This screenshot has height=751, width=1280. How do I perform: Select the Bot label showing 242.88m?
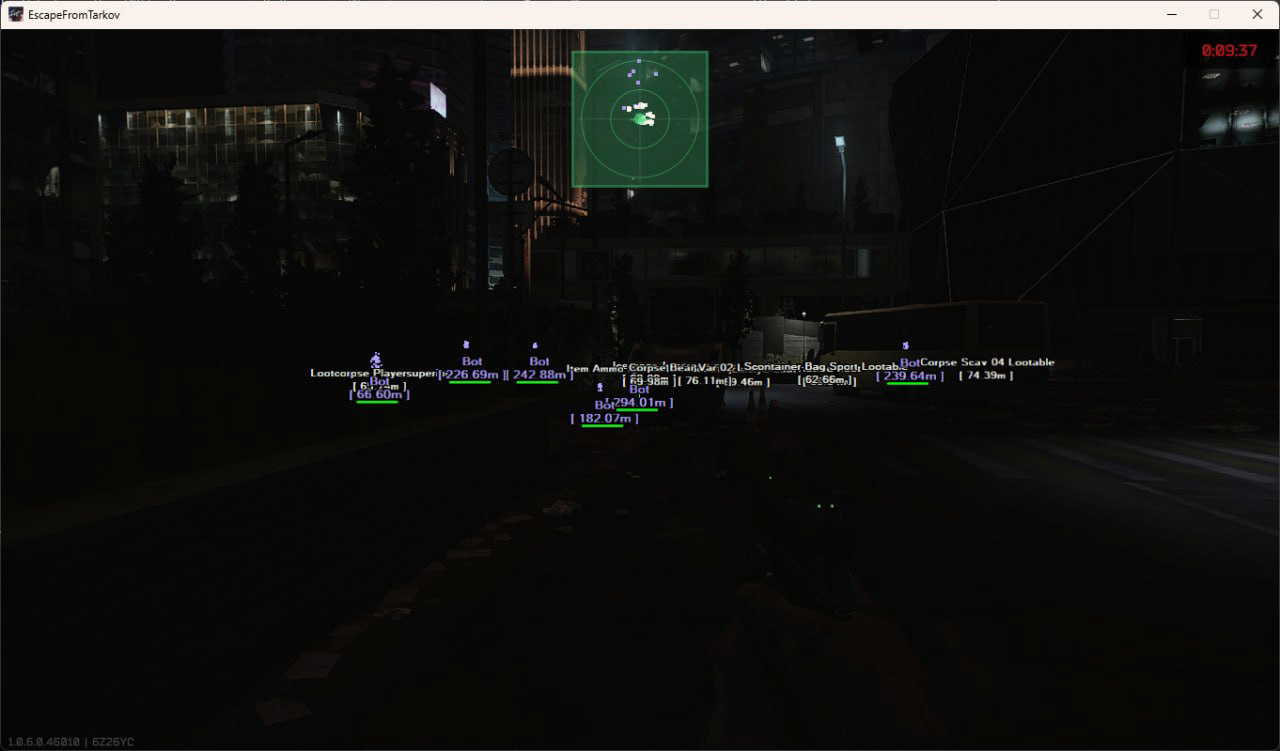[x=539, y=361]
